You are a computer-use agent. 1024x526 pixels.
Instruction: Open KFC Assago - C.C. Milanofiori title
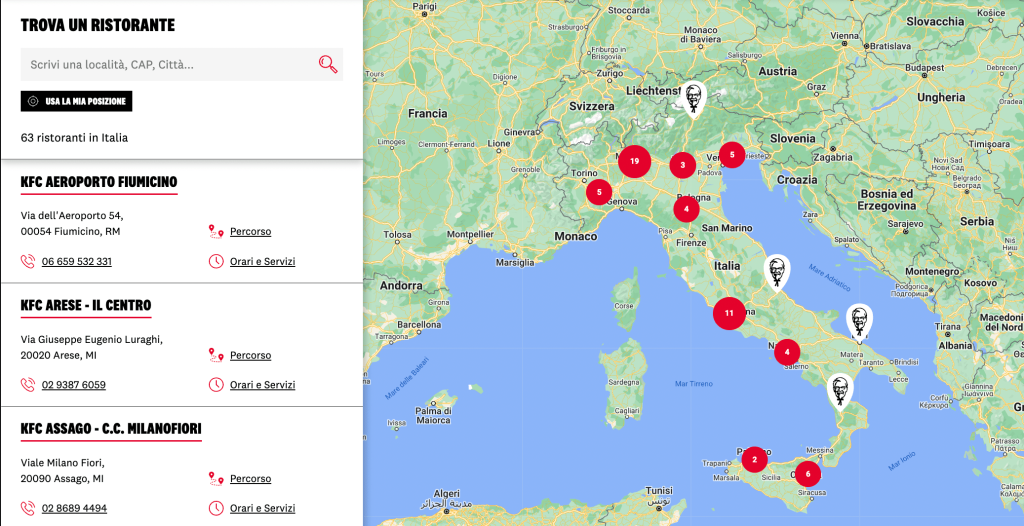click(x=111, y=429)
